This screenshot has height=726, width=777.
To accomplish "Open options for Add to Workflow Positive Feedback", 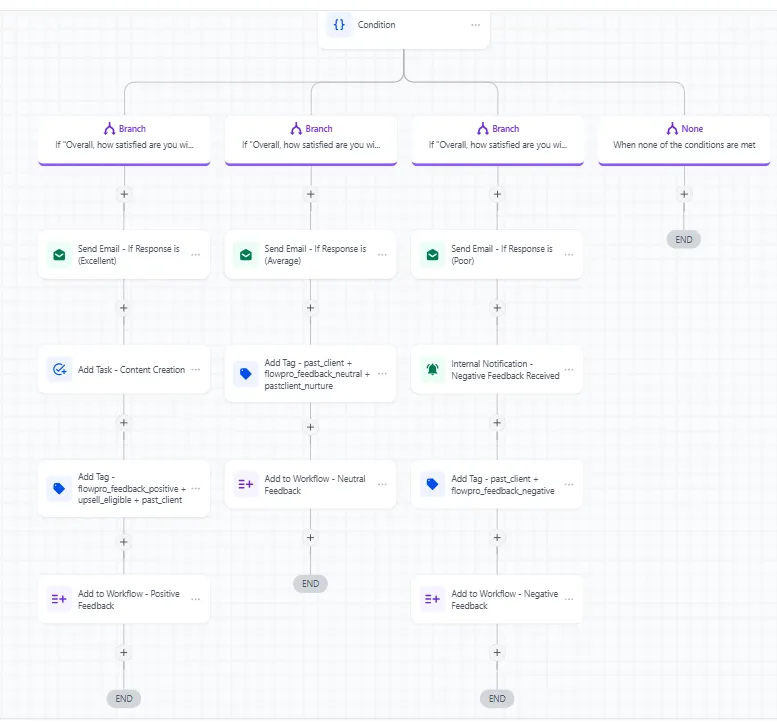I will (196, 599).
